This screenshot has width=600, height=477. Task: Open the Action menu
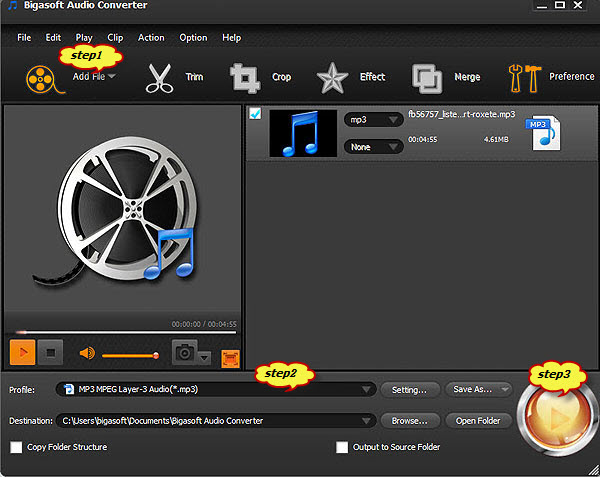pyautogui.click(x=151, y=37)
